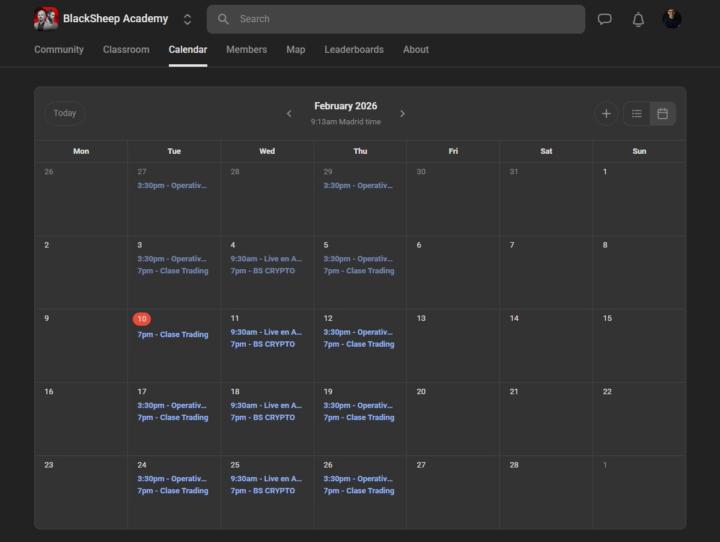Screen dimensions: 720x542
Task: Click day number 16 on Monday
Action: (49, 392)
